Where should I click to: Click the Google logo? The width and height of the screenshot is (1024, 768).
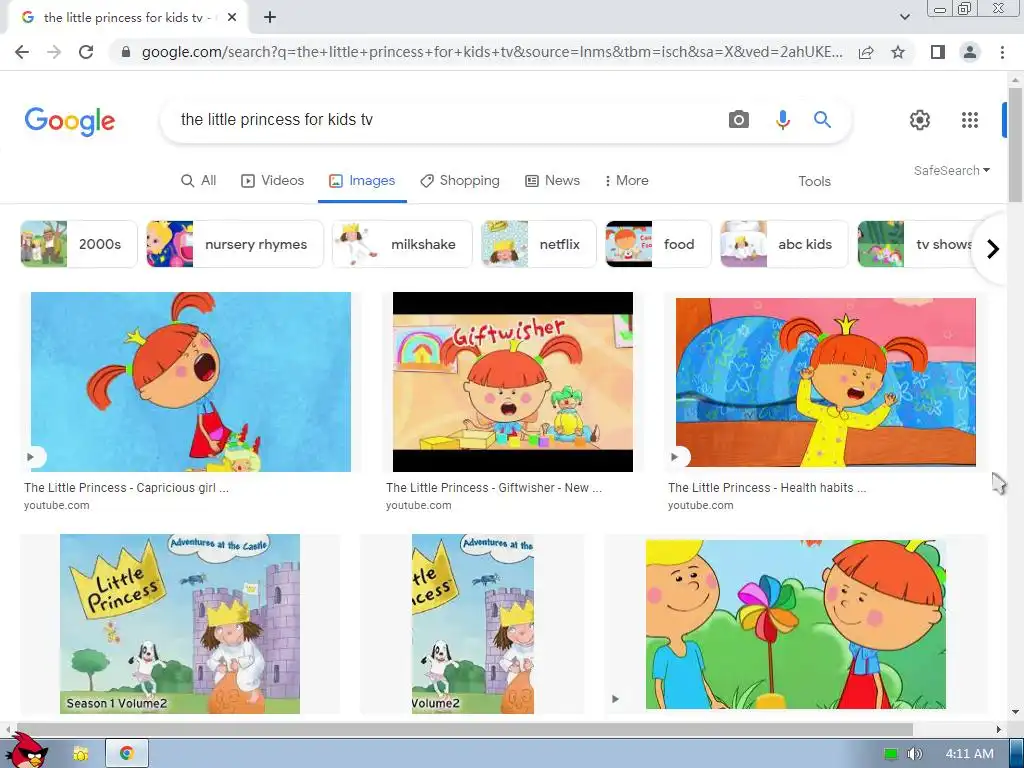click(70, 121)
